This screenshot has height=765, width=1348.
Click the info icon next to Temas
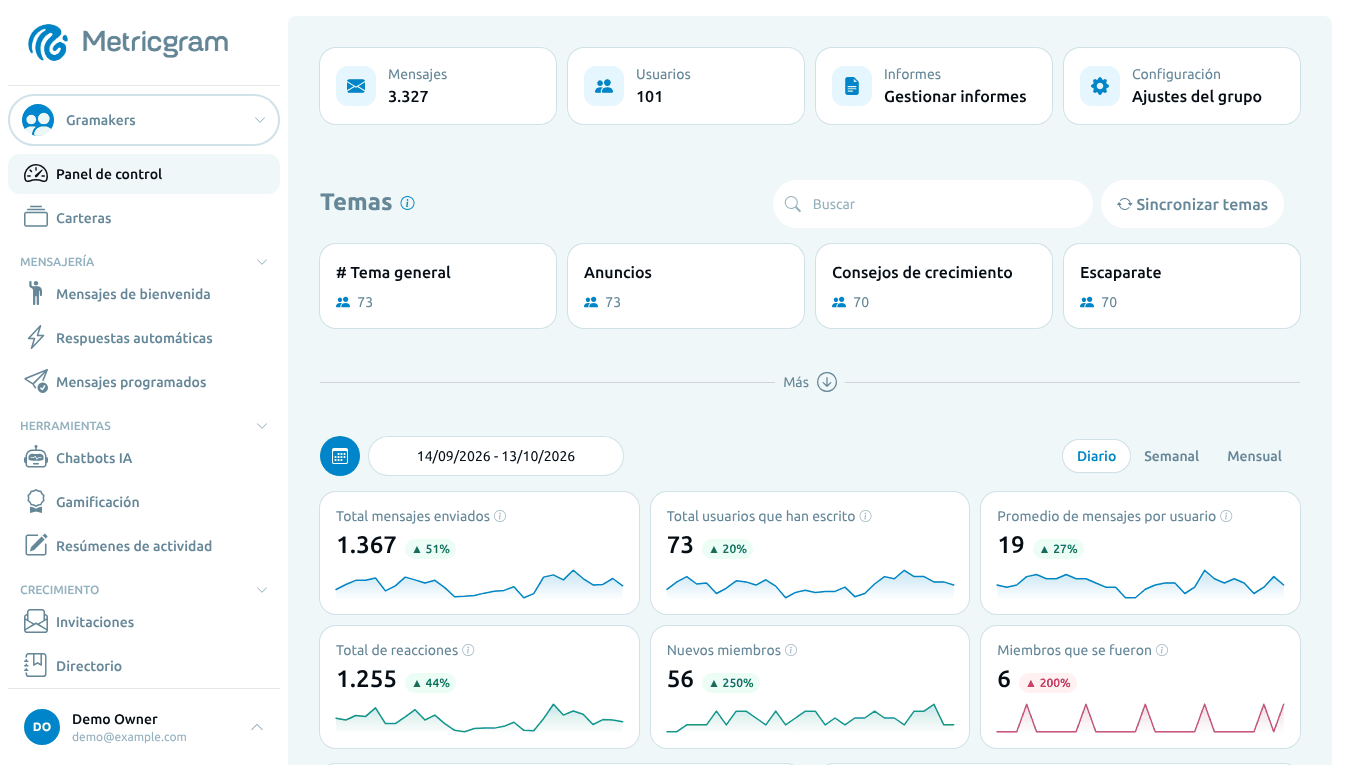tap(407, 203)
